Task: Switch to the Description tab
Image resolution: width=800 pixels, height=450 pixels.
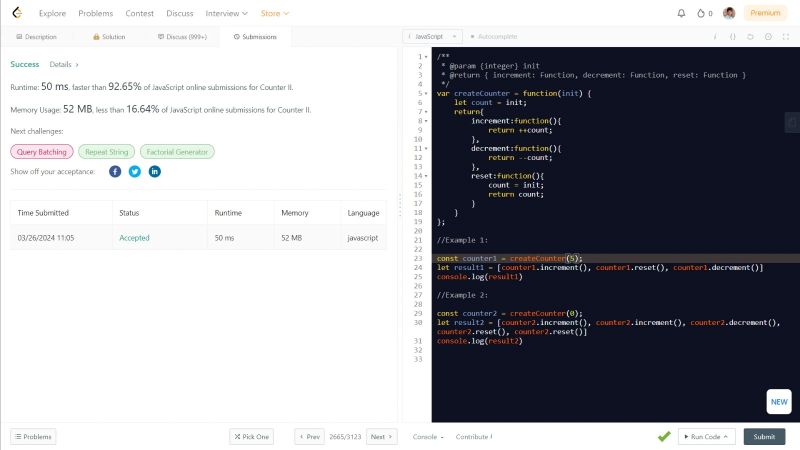Action: (x=35, y=36)
